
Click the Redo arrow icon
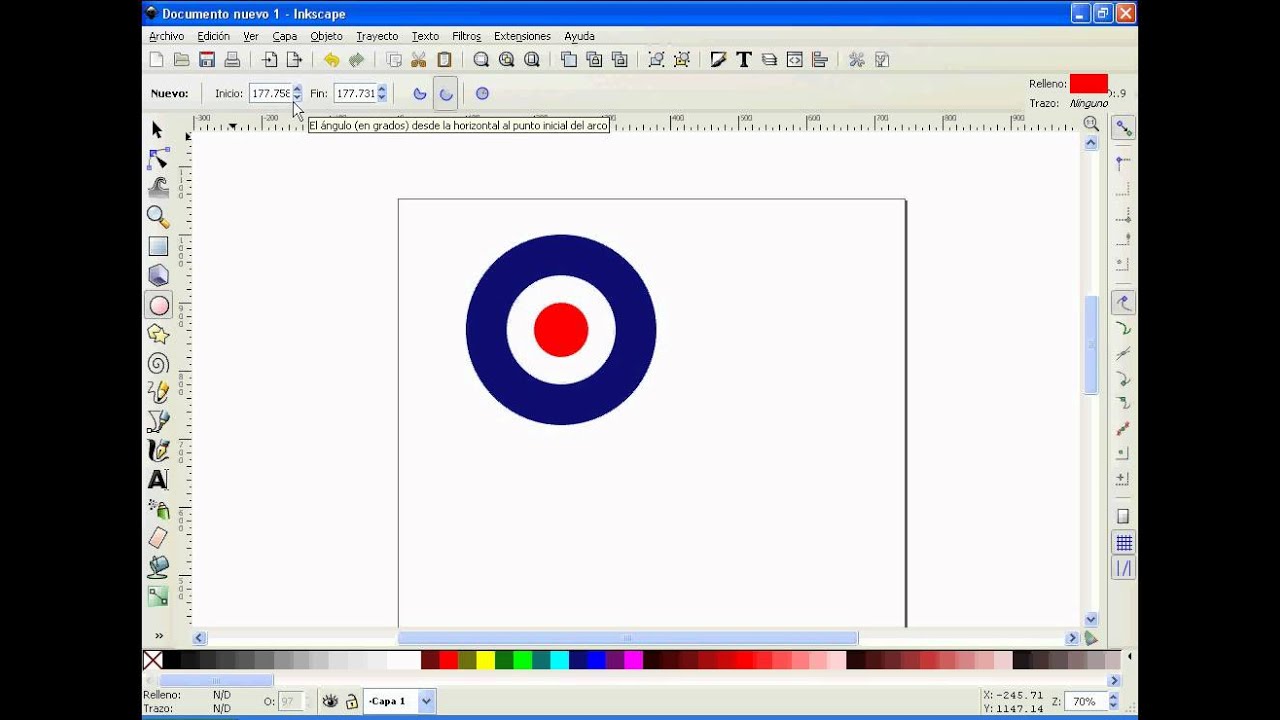click(x=356, y=60)
